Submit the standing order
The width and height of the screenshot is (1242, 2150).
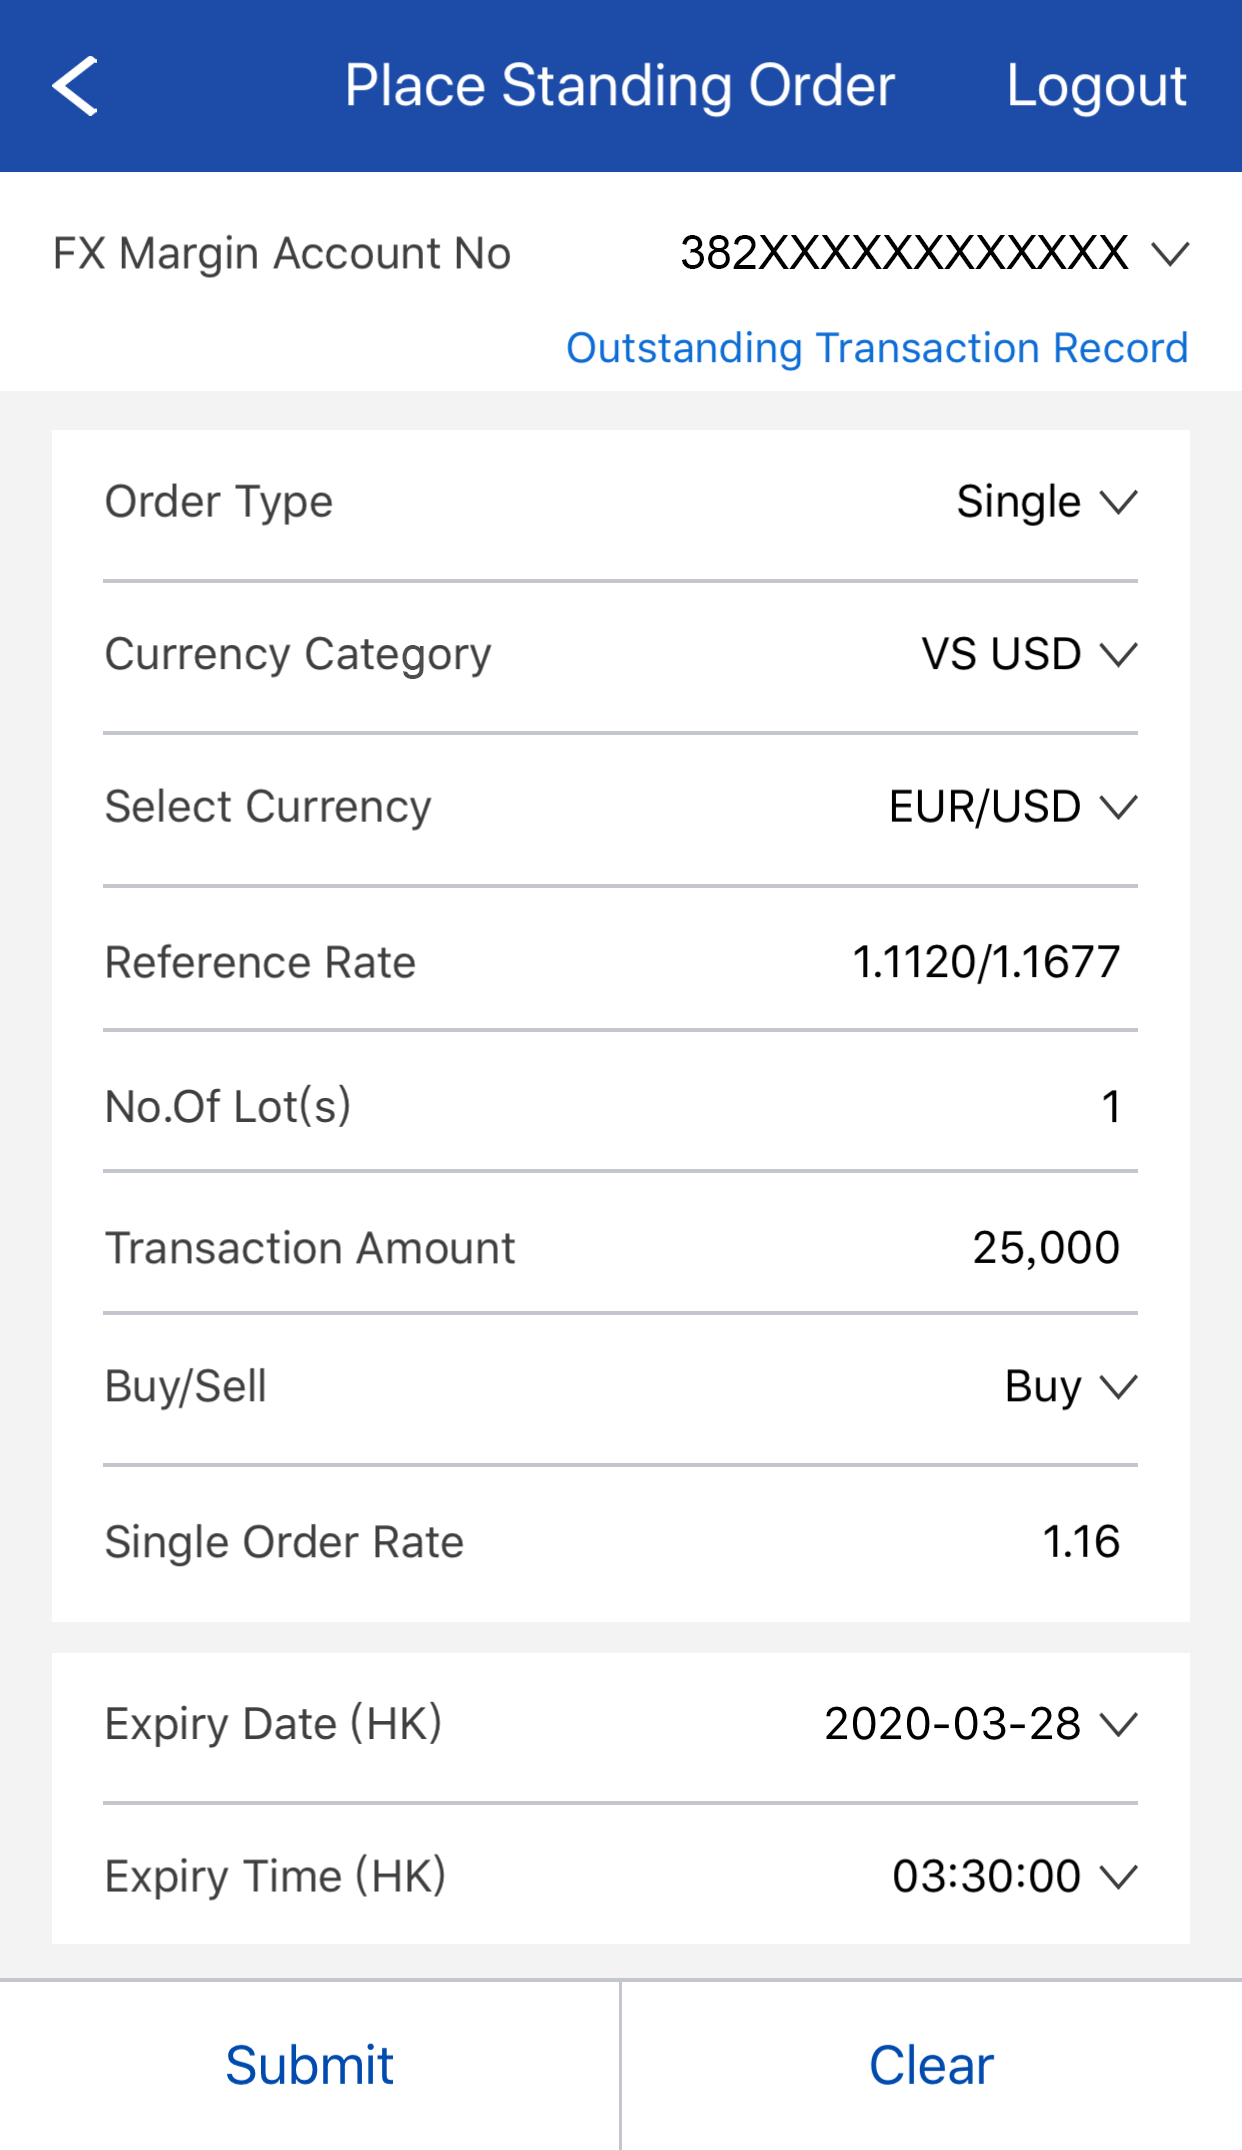click(310, 2065)
